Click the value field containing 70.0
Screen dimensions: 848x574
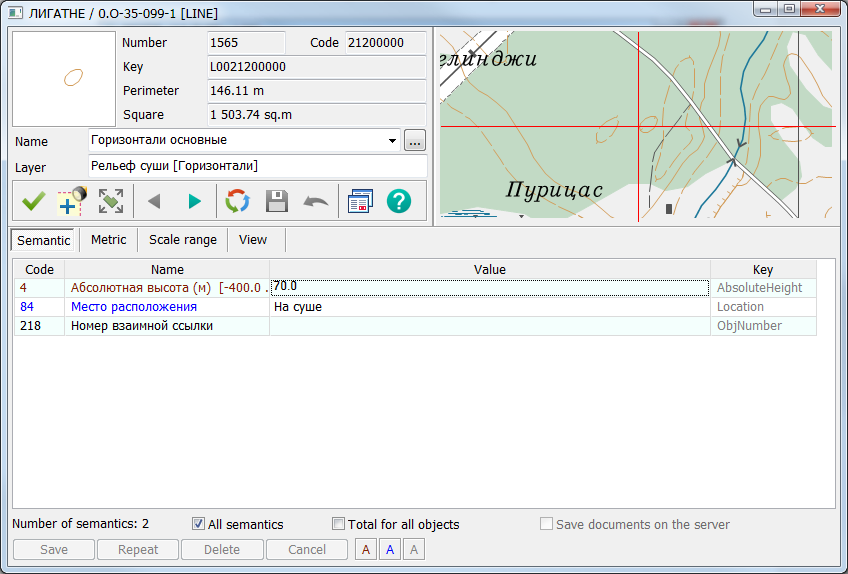489,287
